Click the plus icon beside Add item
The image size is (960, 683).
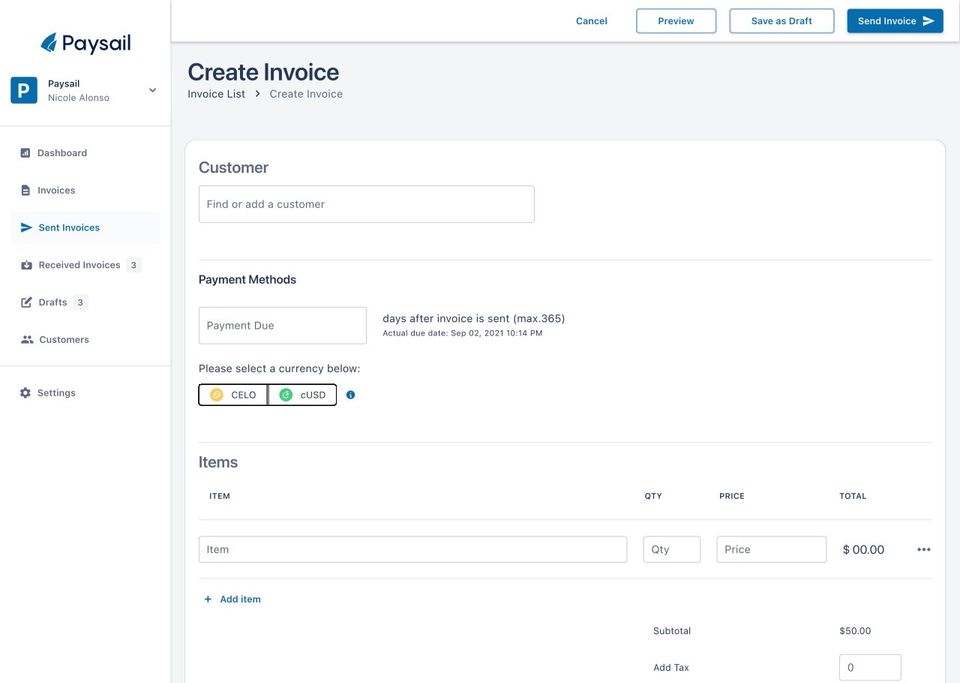[208, 599]
